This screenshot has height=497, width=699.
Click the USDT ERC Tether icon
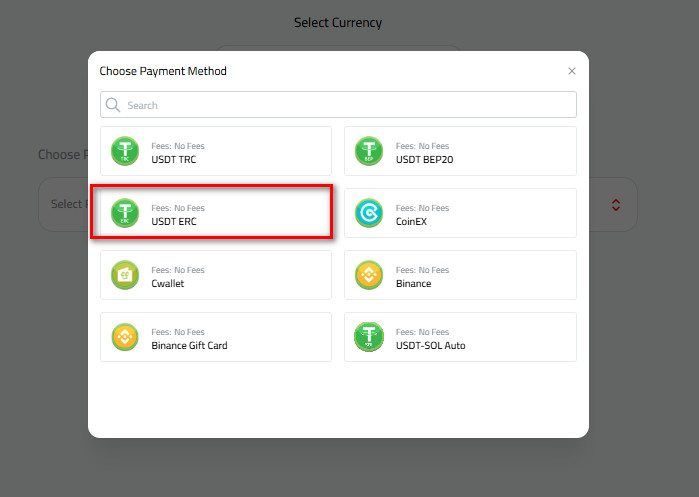(125, 213)
